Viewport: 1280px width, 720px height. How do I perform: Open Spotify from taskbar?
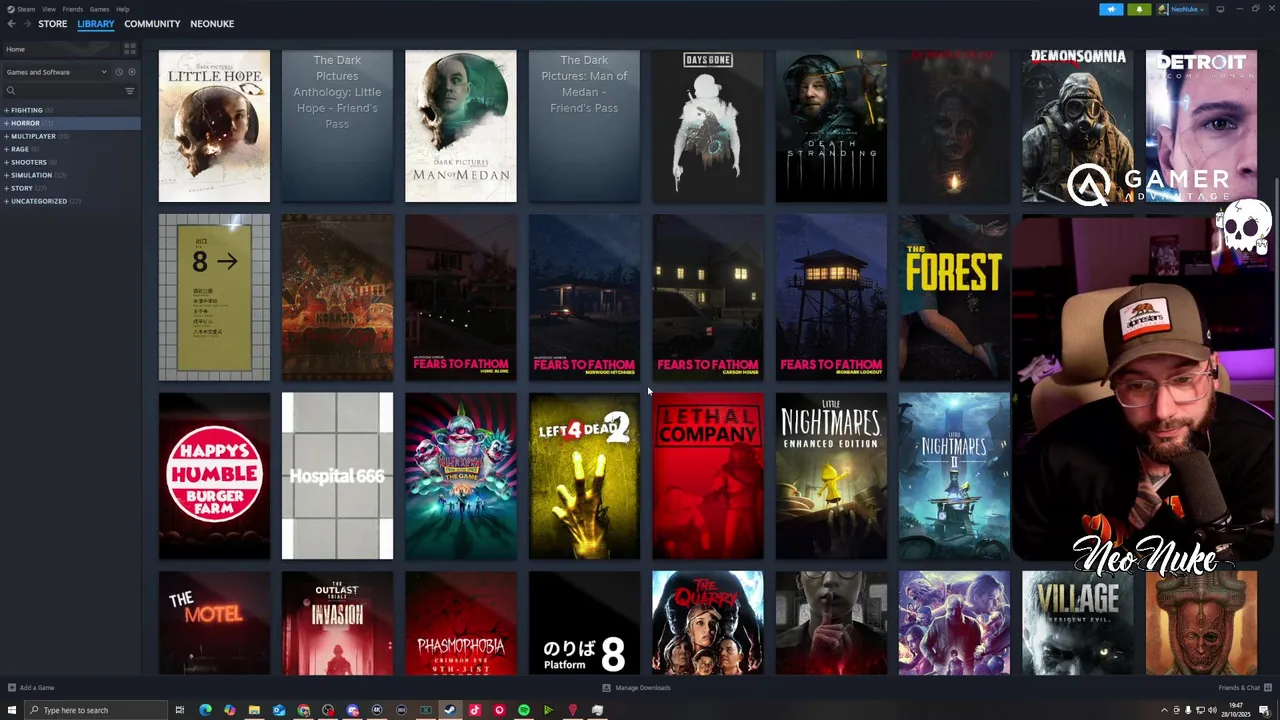tap(524, 710)
